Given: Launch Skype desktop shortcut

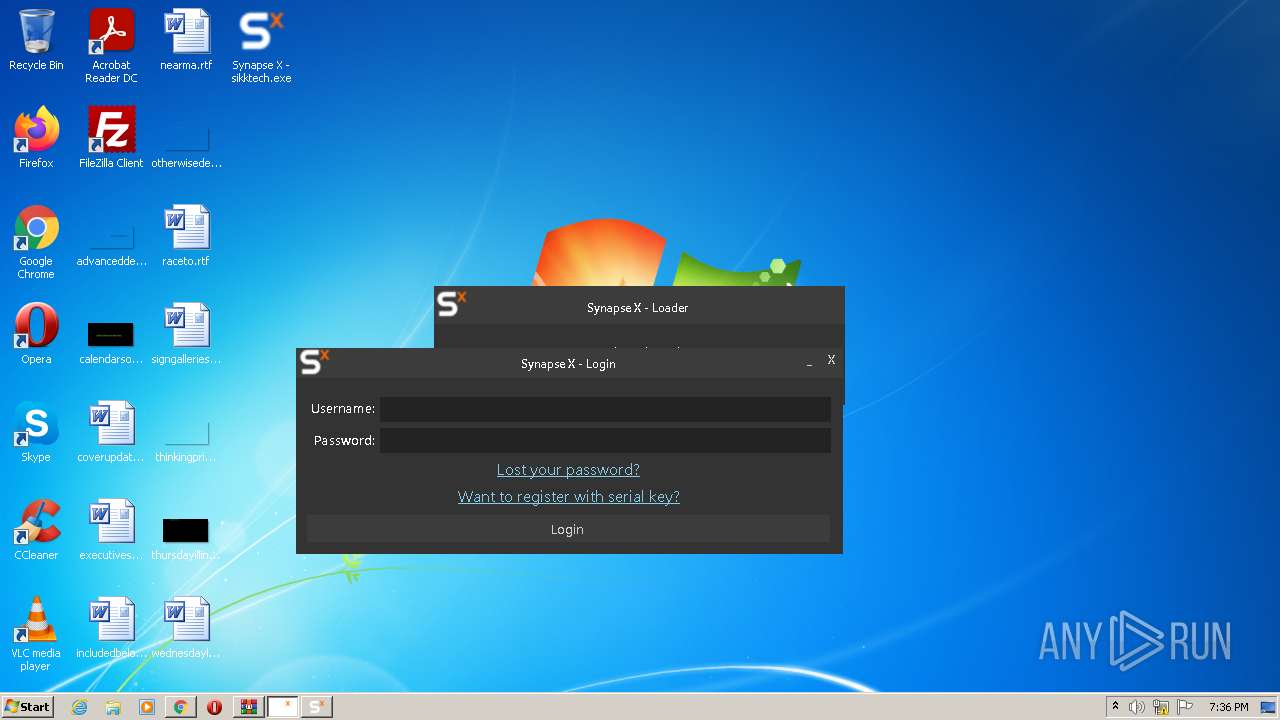Looking at the screenshot, I should pyautogui.click(x=36, y=432).
